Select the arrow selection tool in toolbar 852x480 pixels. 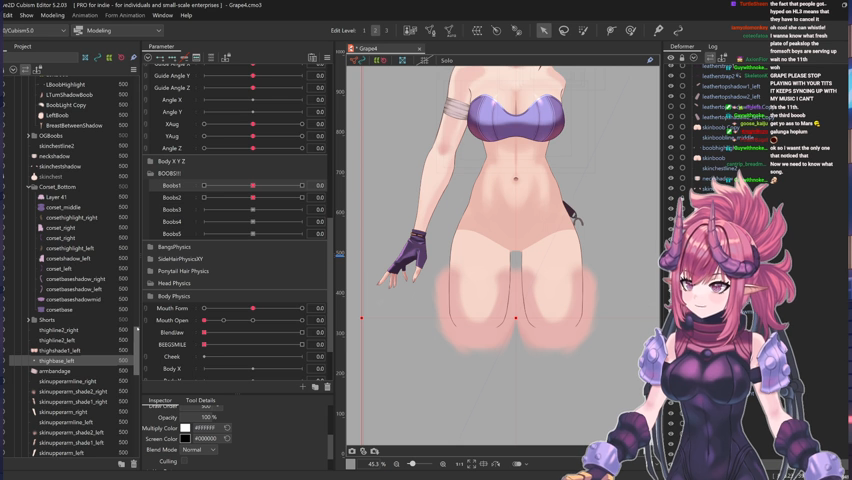click(x=544, y=31)
